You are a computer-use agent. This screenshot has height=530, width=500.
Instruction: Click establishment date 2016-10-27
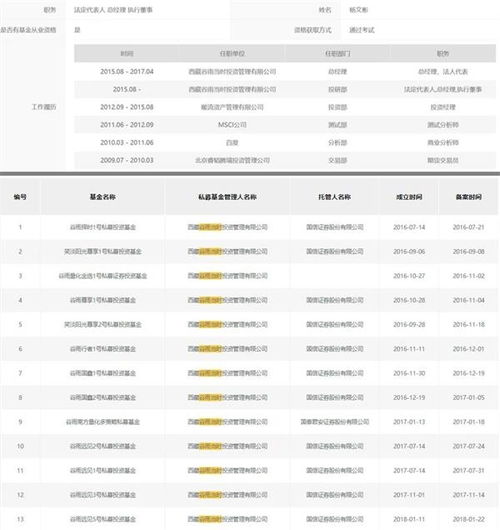(x=409, y=276)
